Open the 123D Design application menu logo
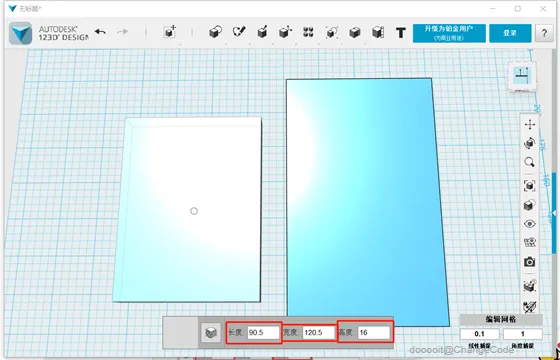 20,33
